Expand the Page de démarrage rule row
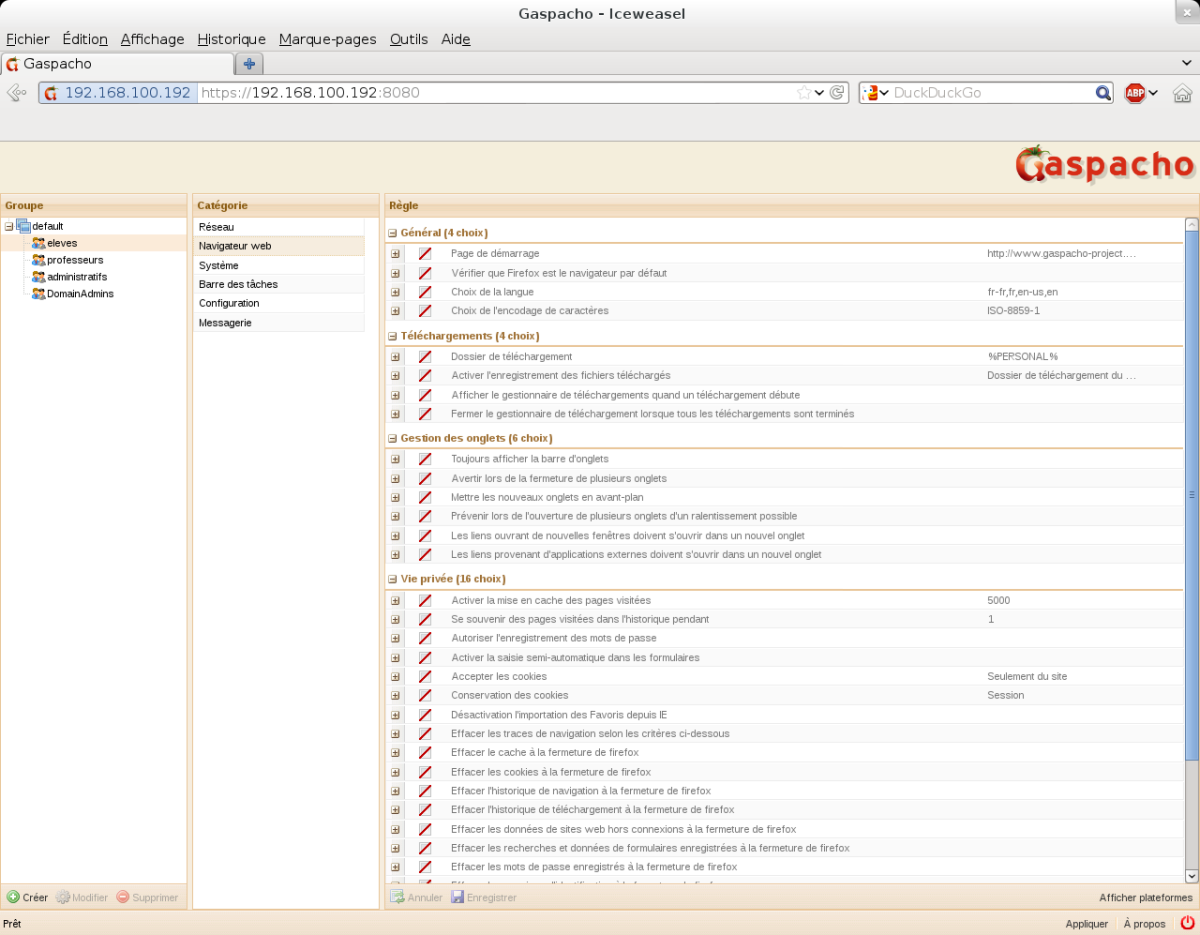Screen dimensions: 1200x935 point(395,254)
